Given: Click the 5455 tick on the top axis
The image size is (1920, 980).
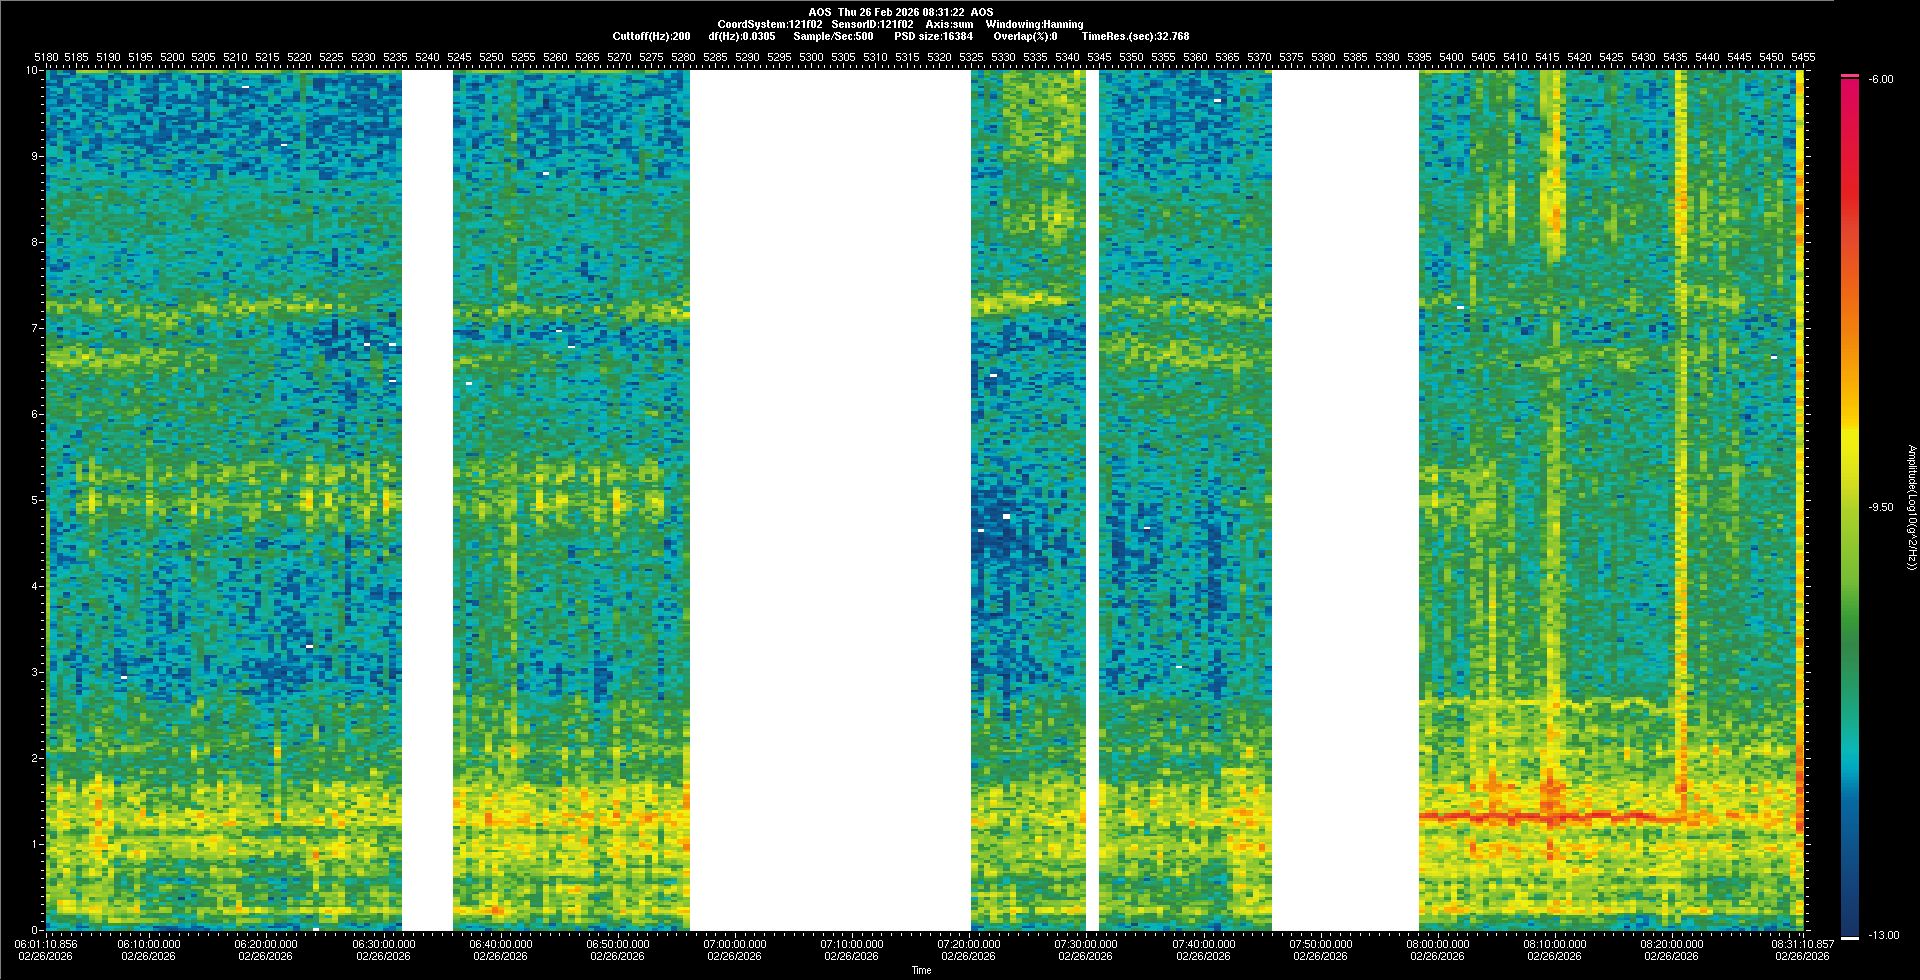Looking at the screenshot, I should 1803,57.
